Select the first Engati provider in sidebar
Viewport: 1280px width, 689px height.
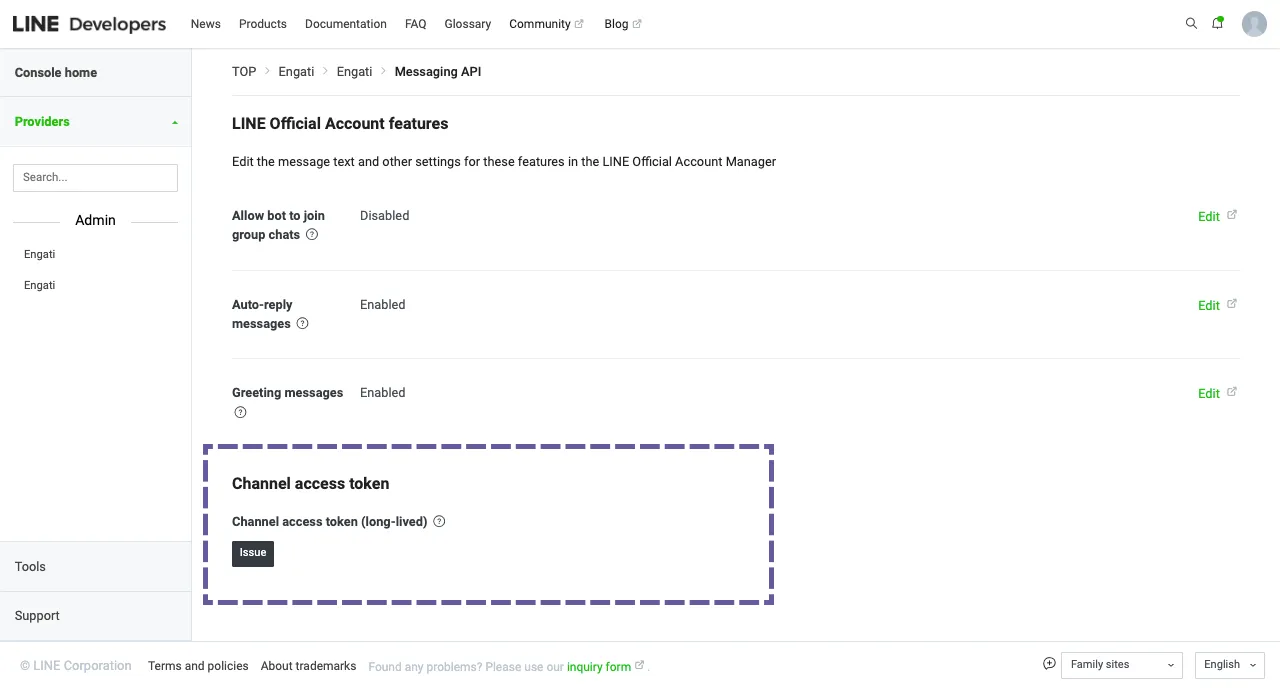(x=40, y=254)
